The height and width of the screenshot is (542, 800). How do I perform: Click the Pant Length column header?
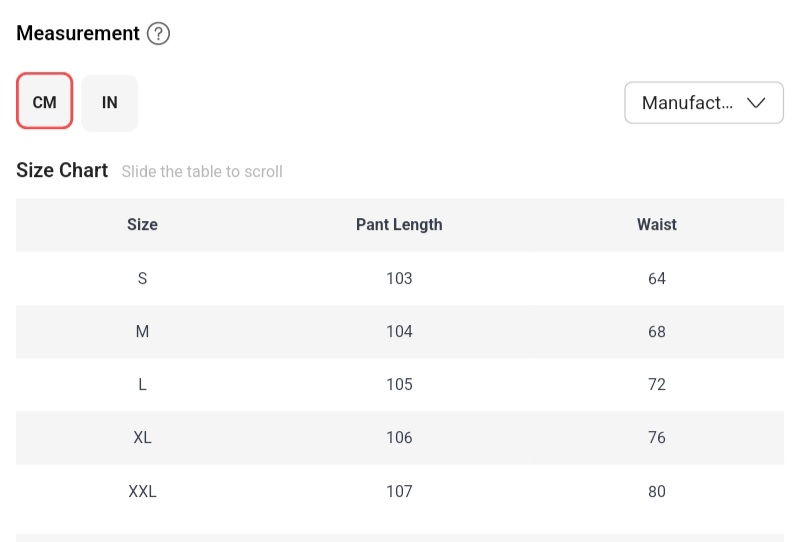click(x=399, y=225)
